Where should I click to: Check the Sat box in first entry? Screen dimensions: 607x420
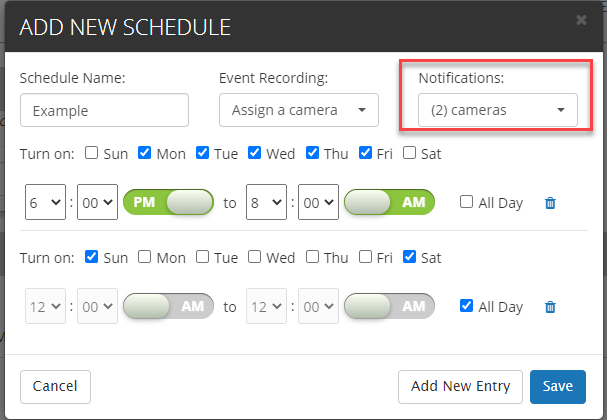click(x=410, y=153)
